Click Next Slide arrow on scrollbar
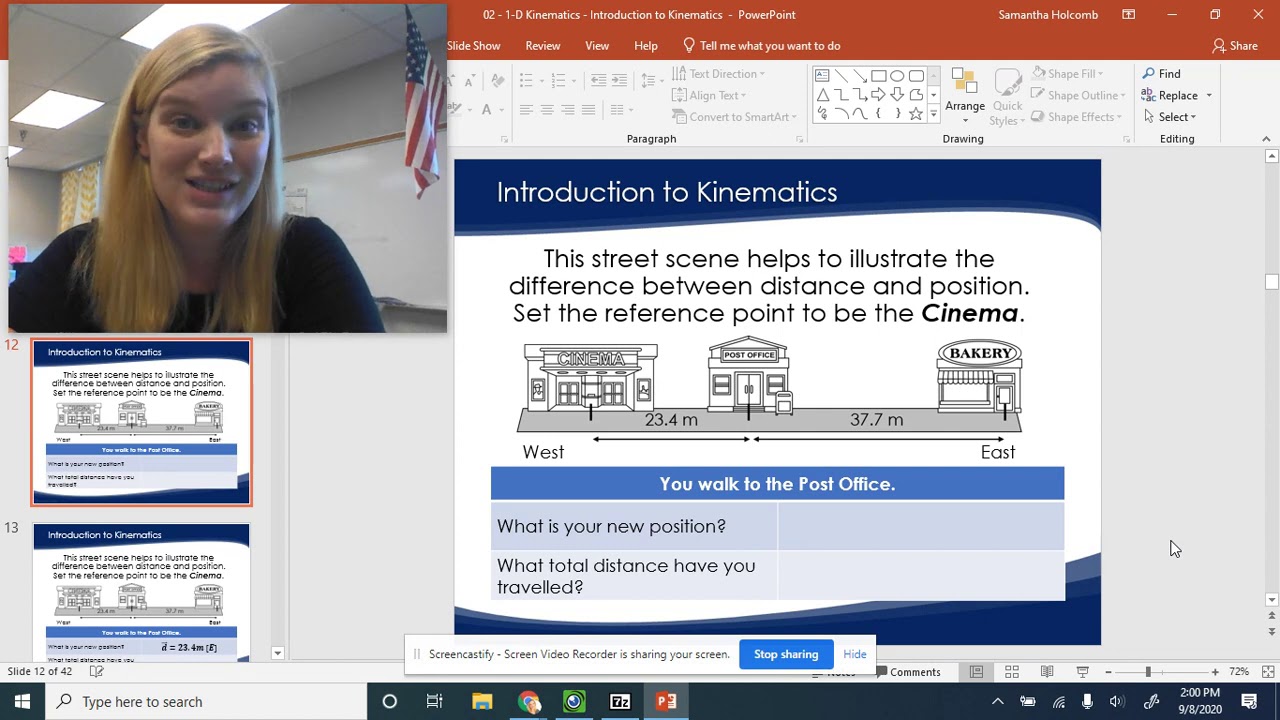Image resolution: width=1280 pixels, height=720 pixels. [1272, 632]
